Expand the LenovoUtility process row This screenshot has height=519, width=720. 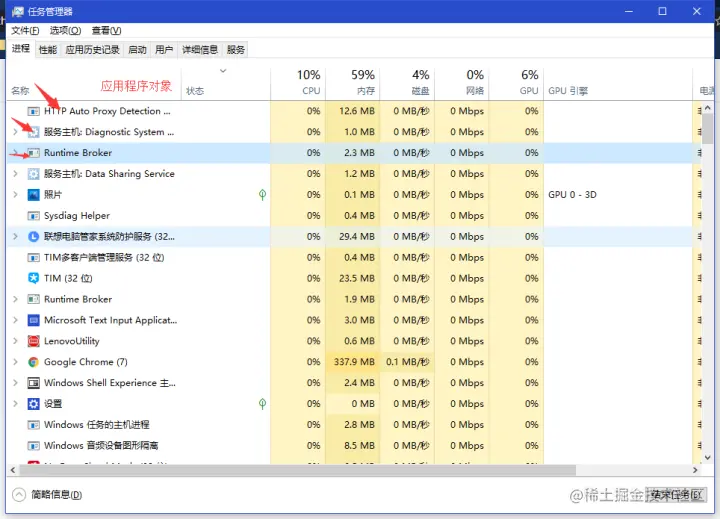(15, 341)
